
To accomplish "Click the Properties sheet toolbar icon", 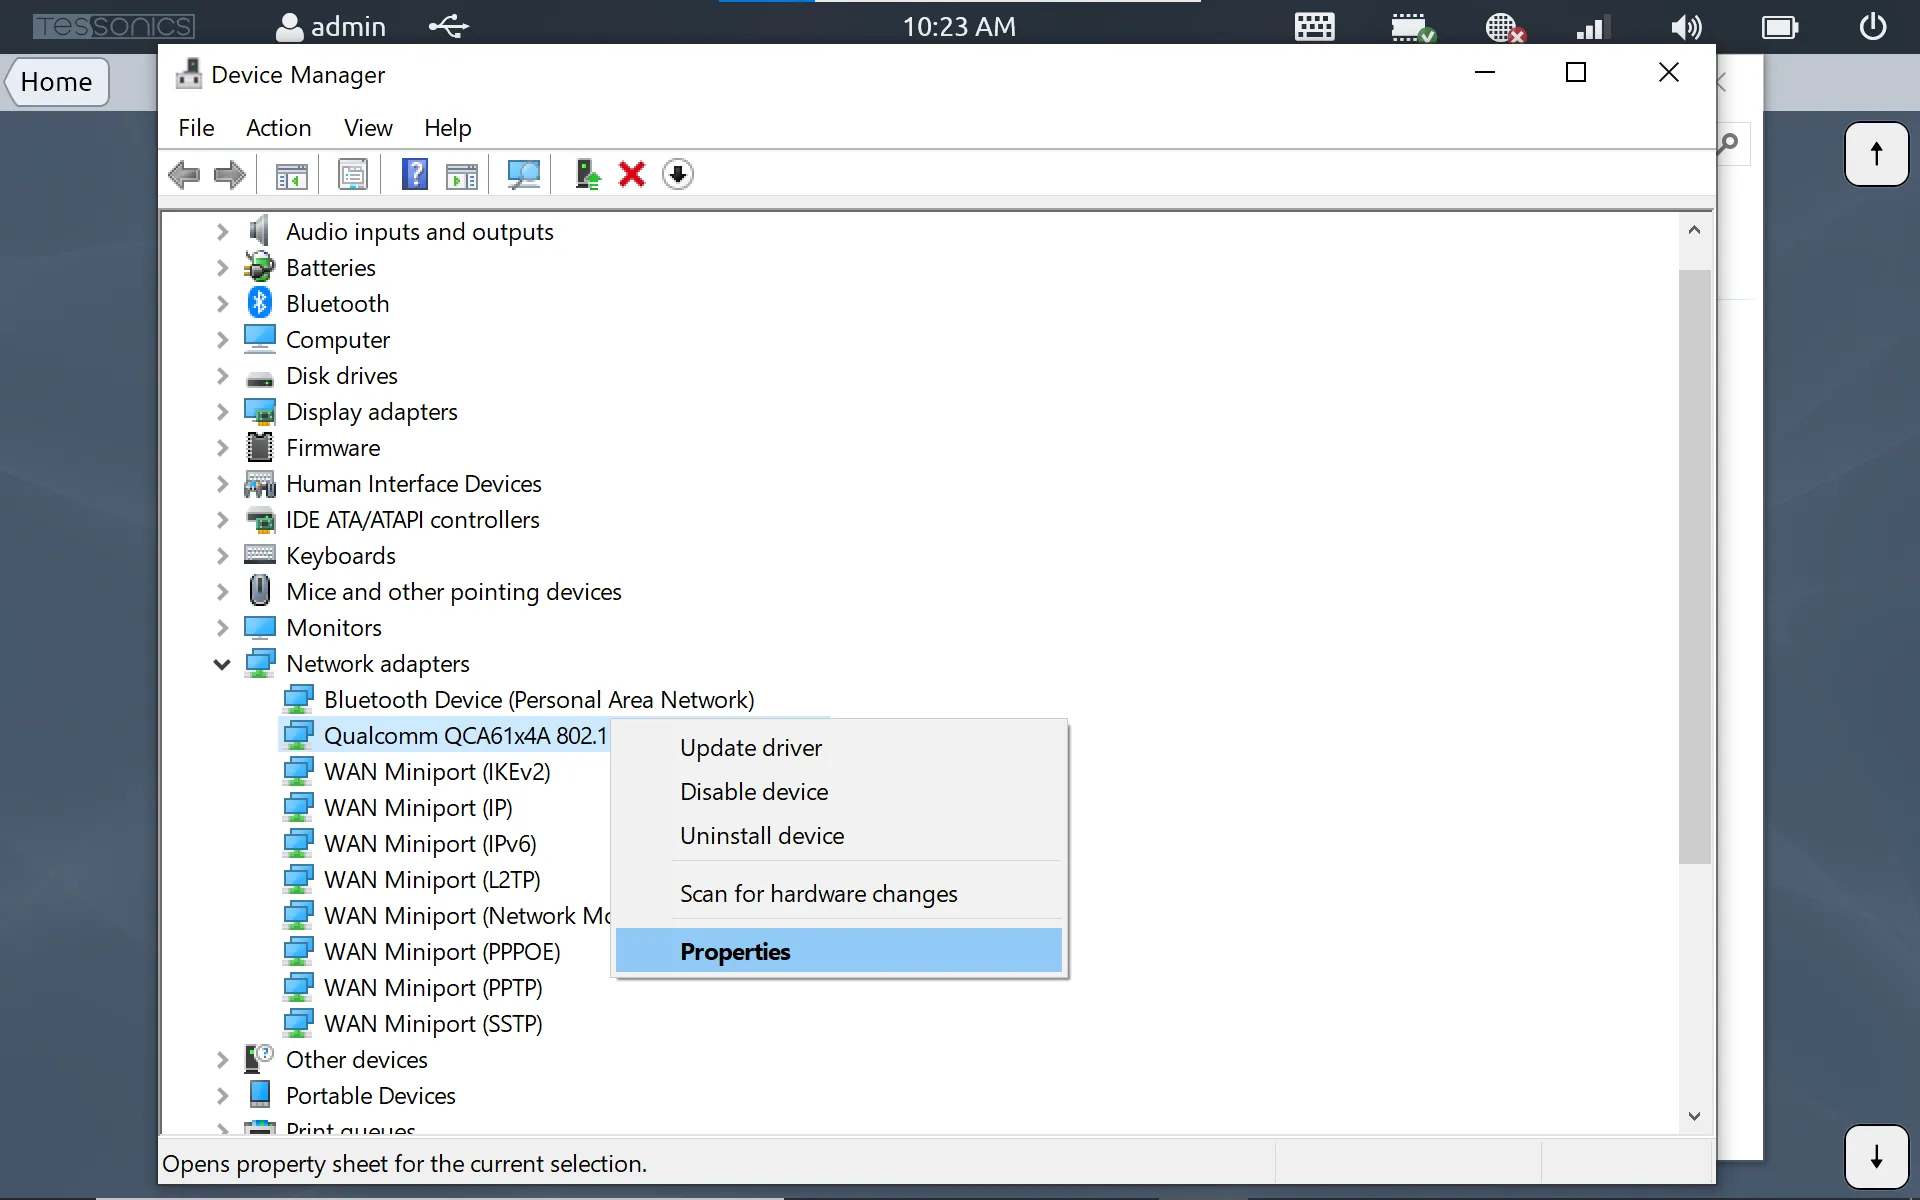I will pyautogui.click(x=352, y=175).
